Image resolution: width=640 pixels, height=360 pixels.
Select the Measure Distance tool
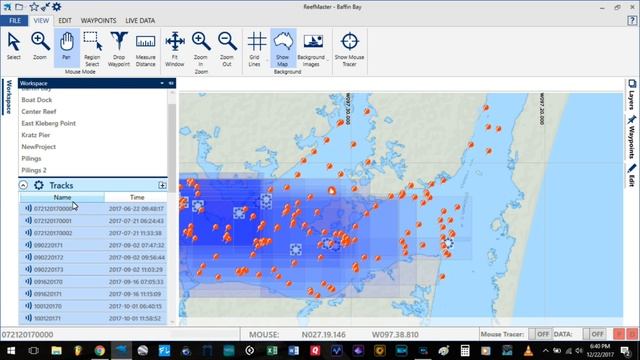tap(145, 49)
